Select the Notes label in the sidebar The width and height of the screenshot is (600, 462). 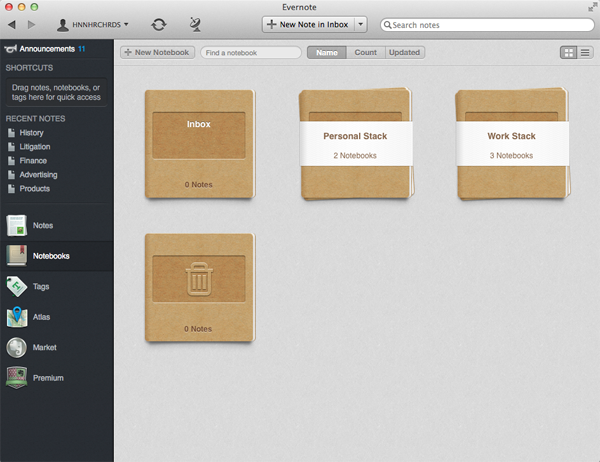[43, 225]
